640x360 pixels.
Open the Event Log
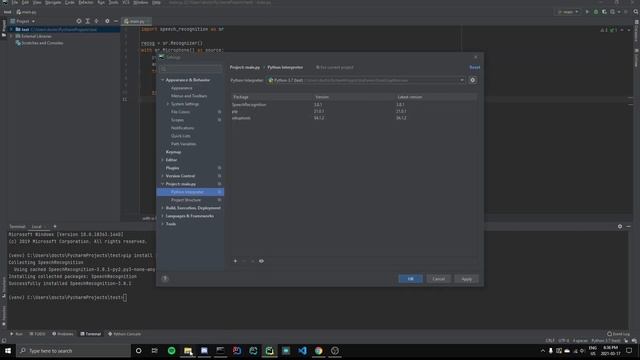pyautogui.click(x=618, y=334)
